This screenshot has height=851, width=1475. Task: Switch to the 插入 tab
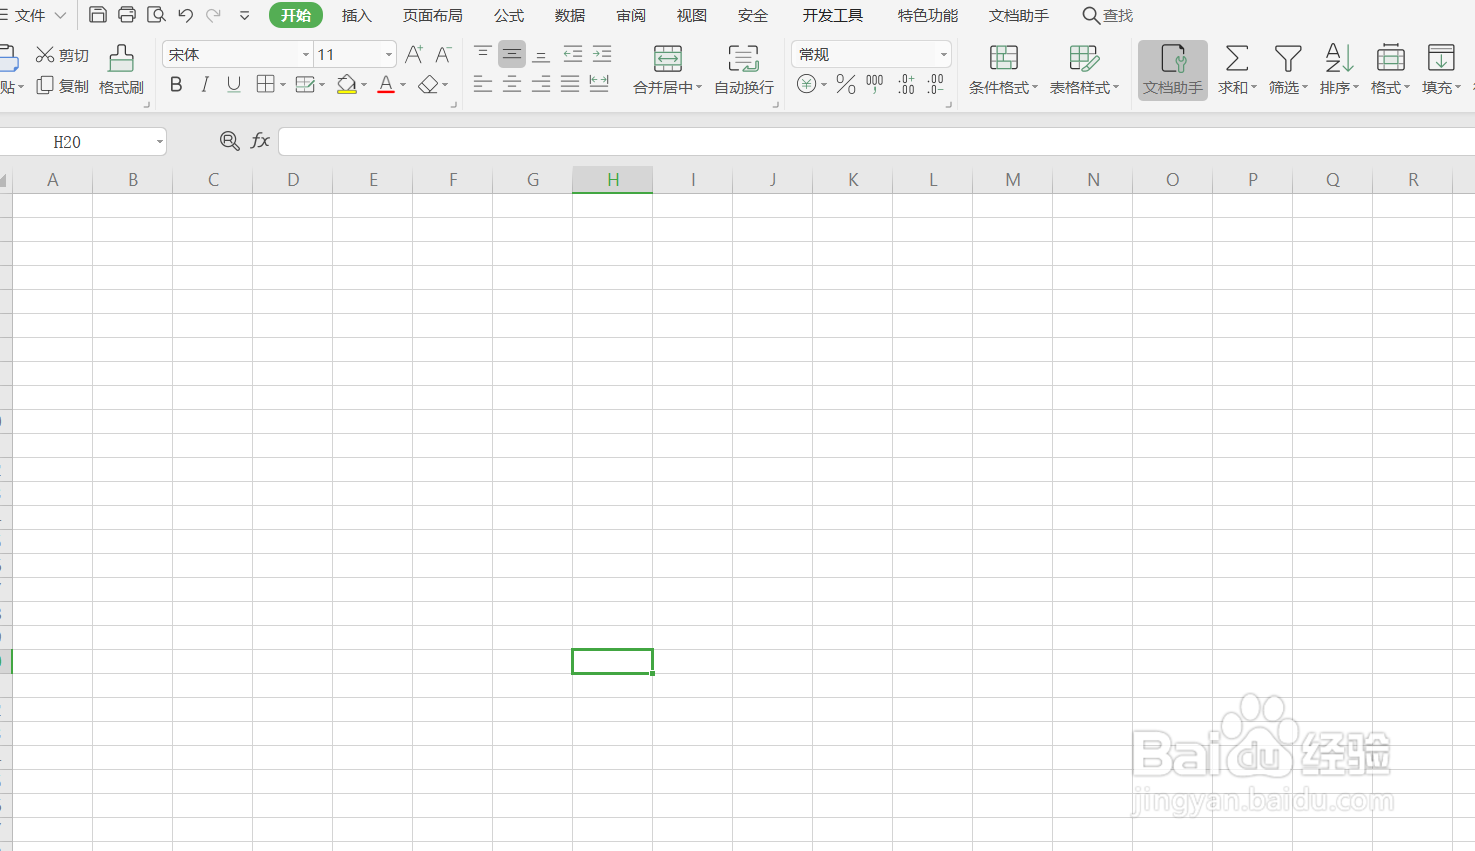[x=357, y=15]
